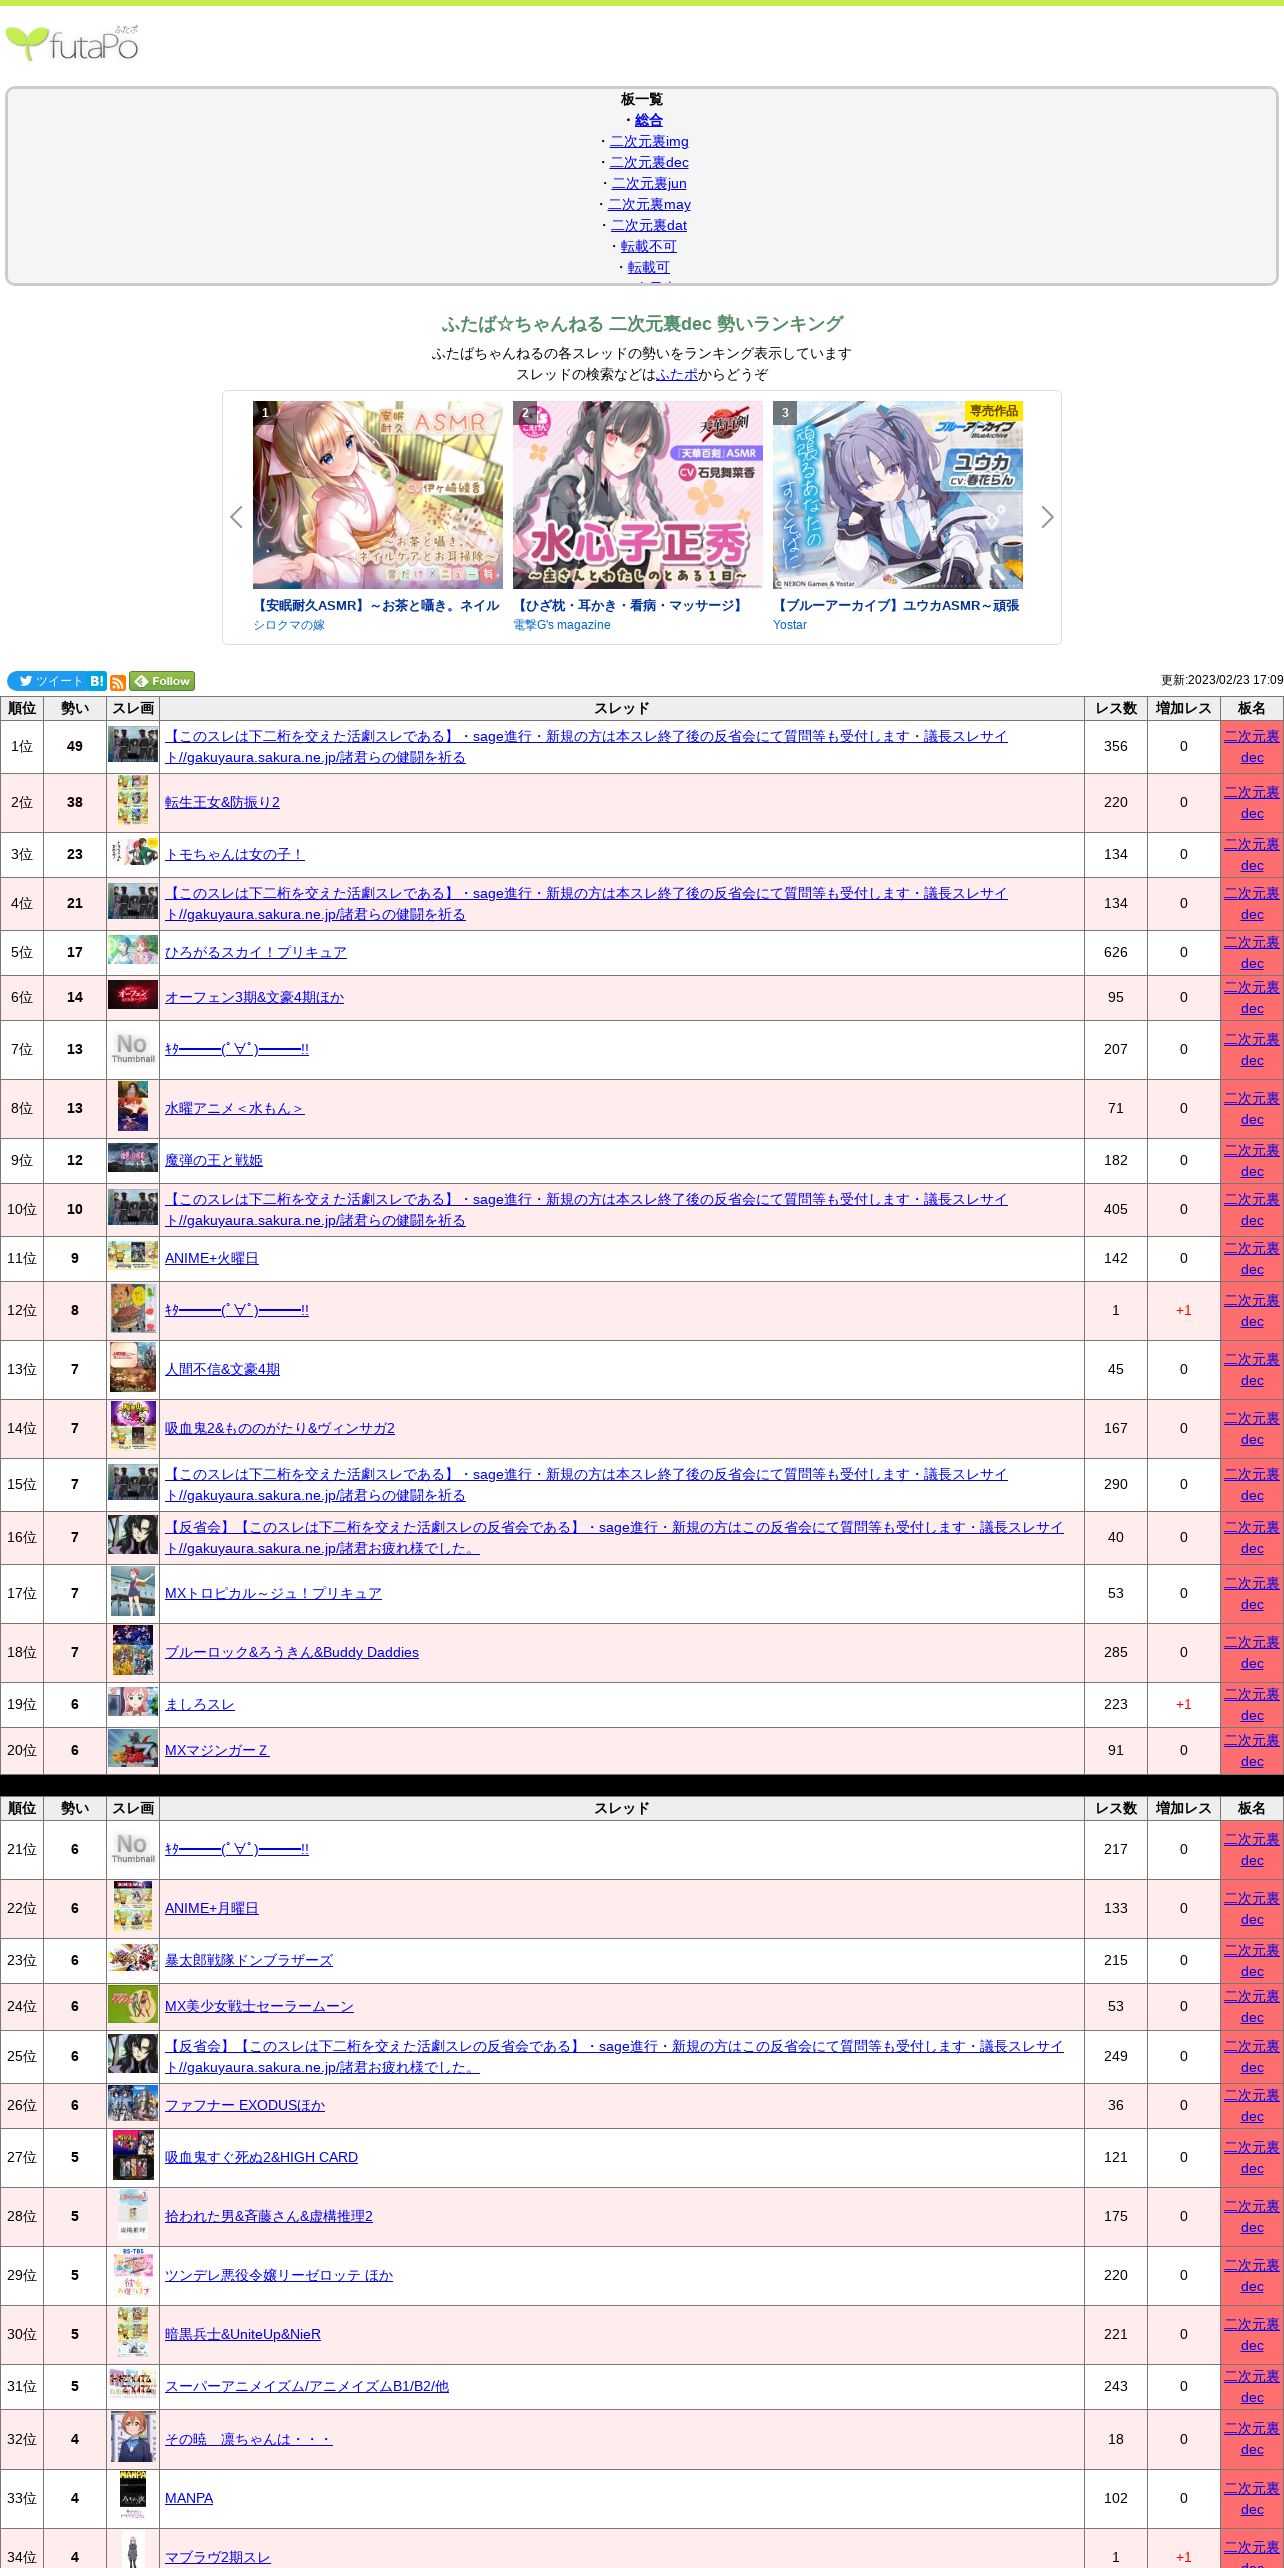
Task: Open the 転載不可 board link
Action: (649, 246)
